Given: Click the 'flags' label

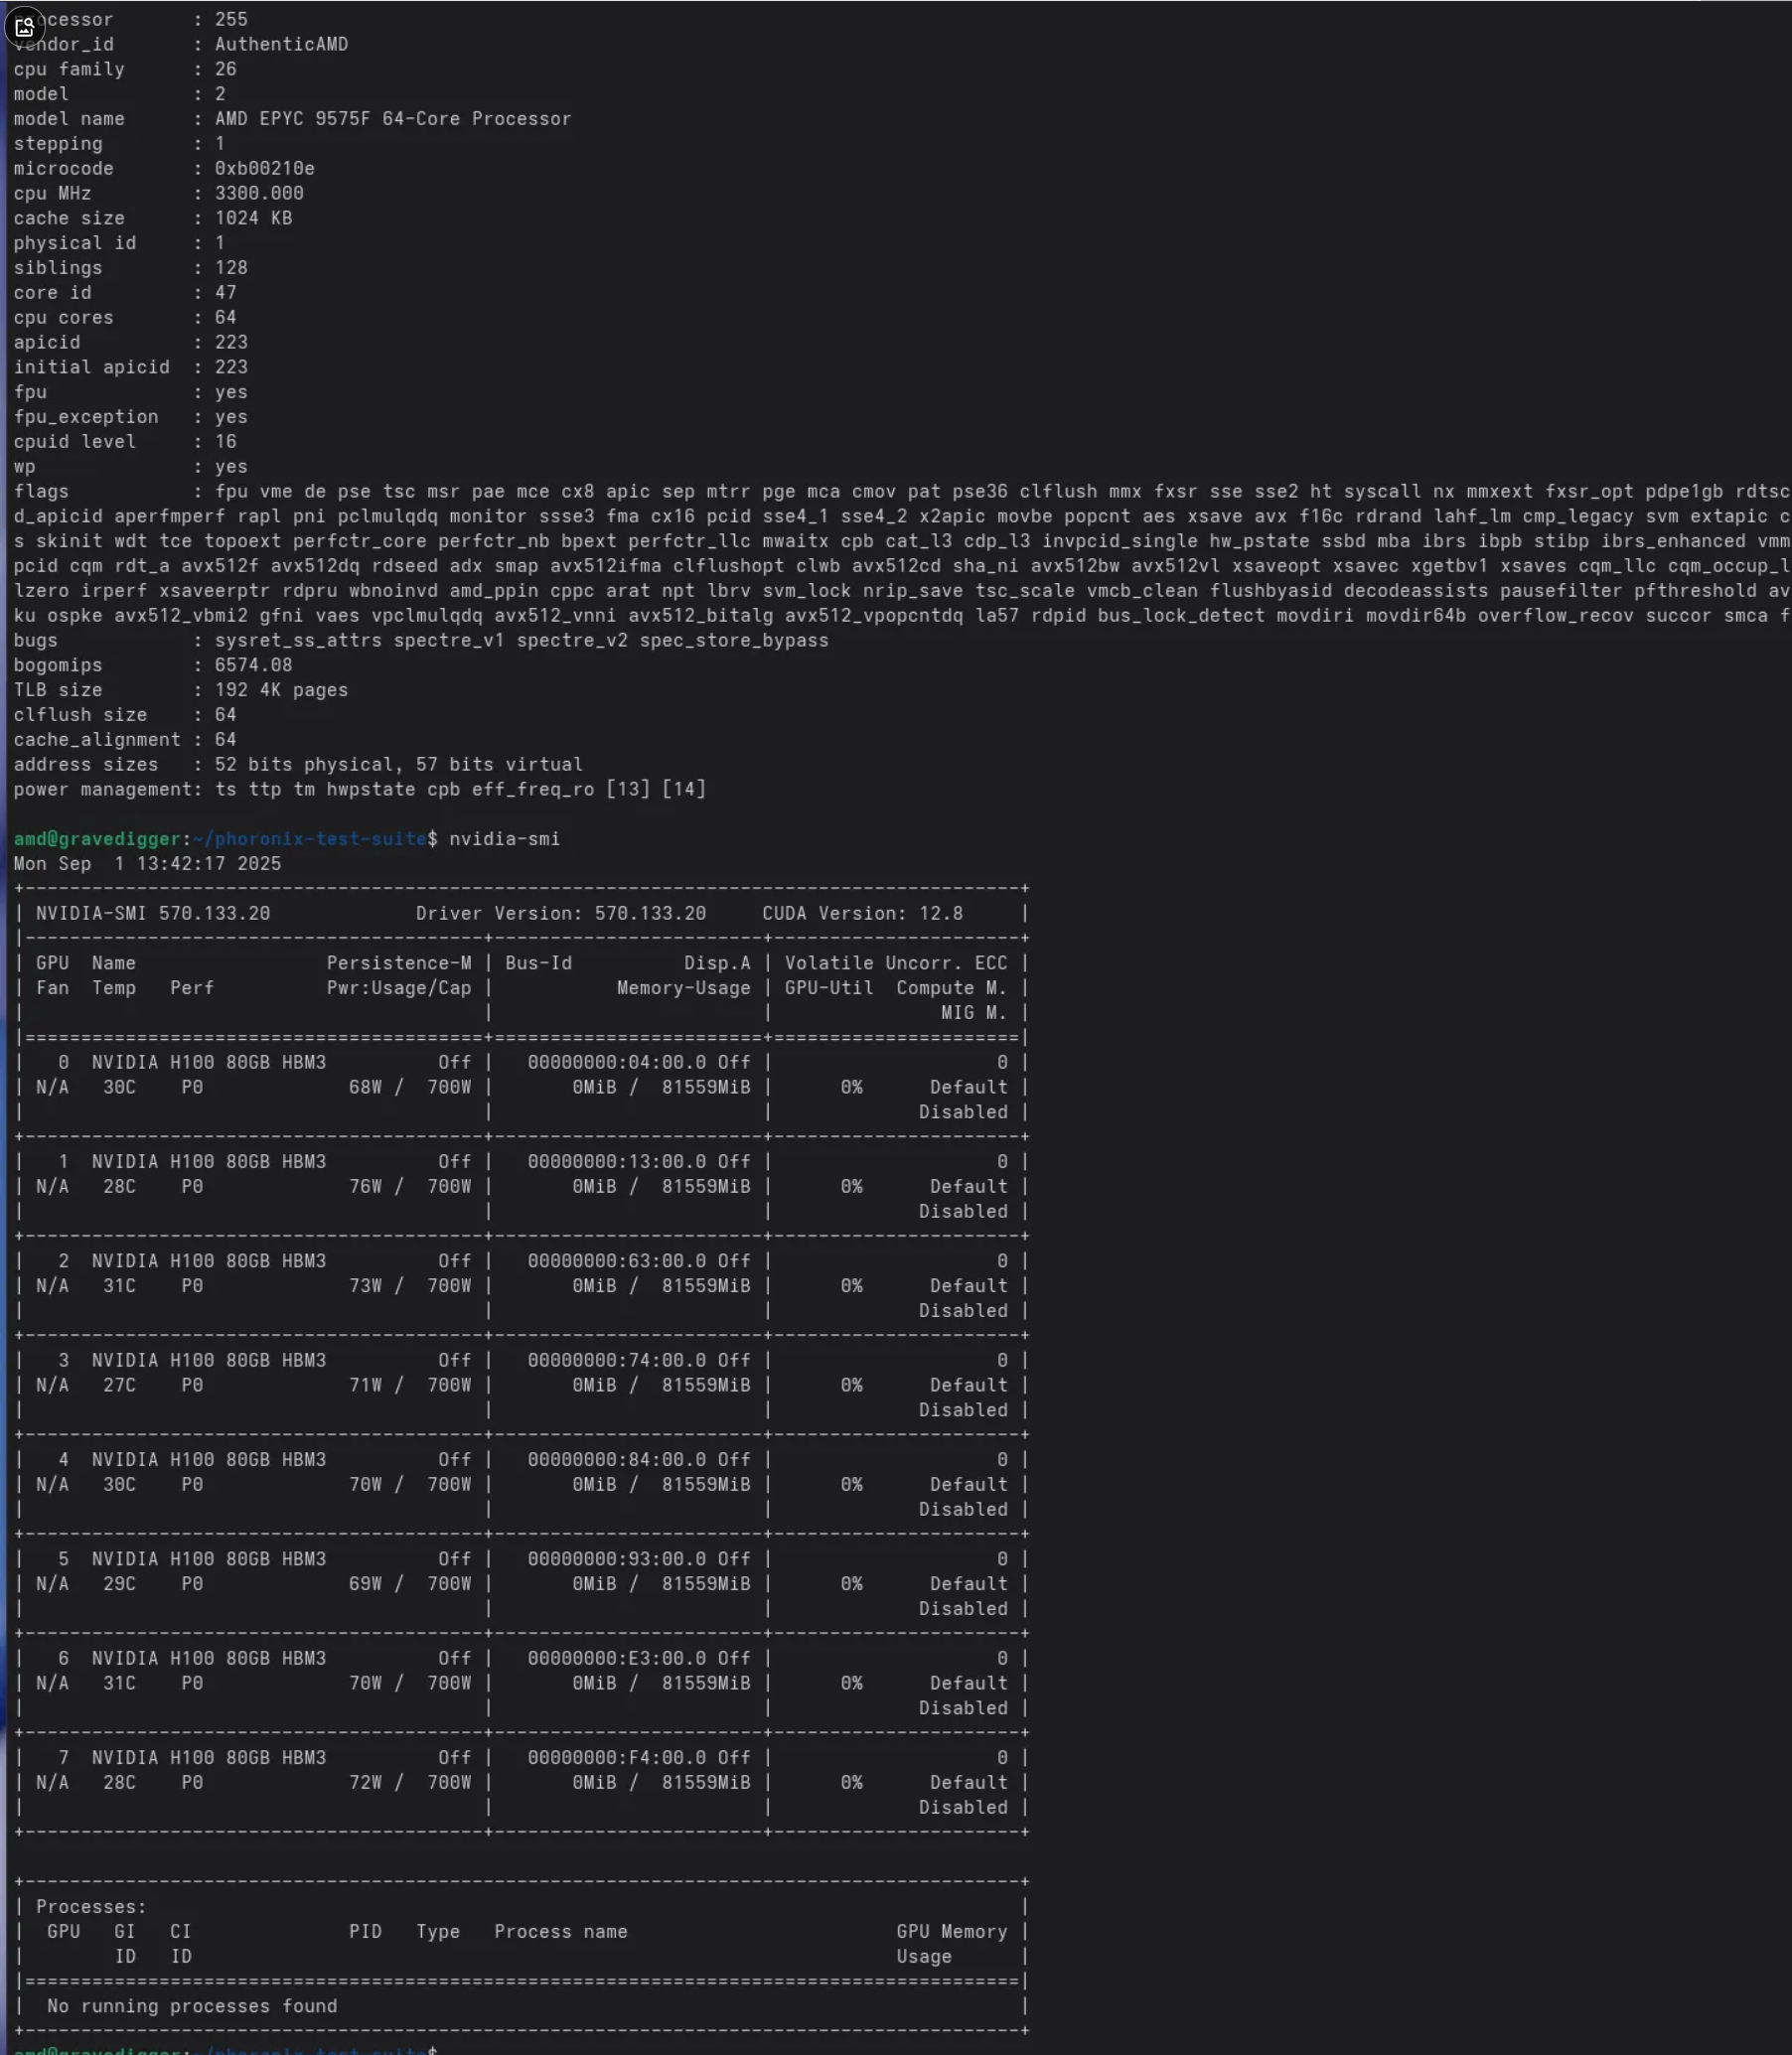Looking at the screenshot, I should 41,491.
